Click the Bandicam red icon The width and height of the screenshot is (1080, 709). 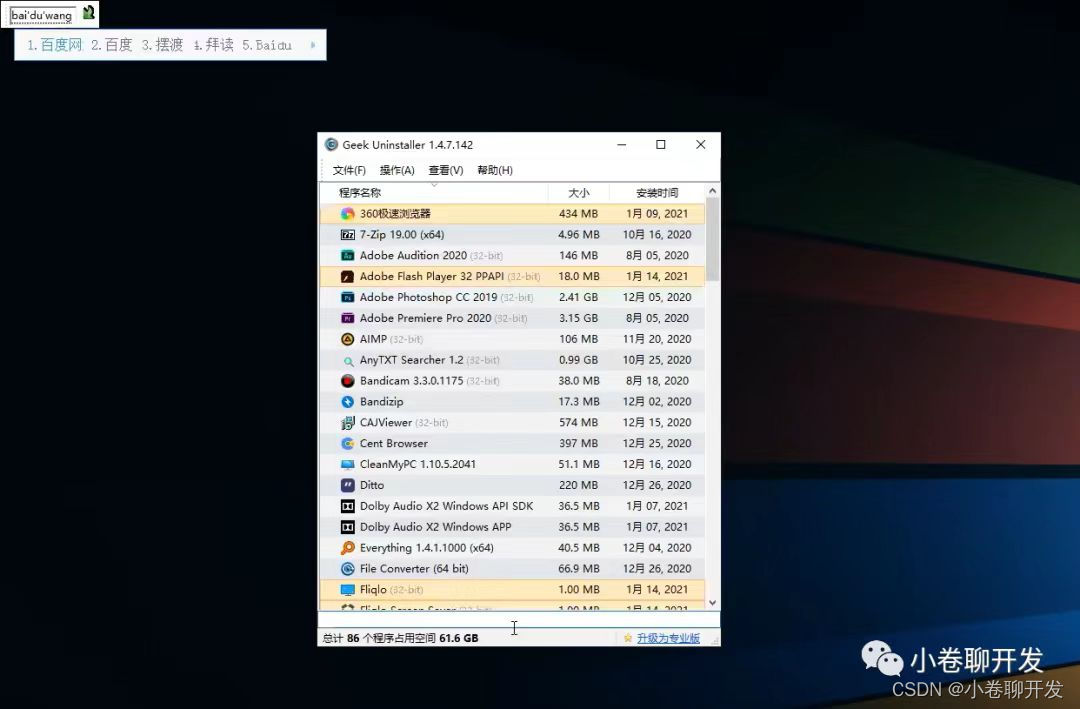[x=348, y=381]
